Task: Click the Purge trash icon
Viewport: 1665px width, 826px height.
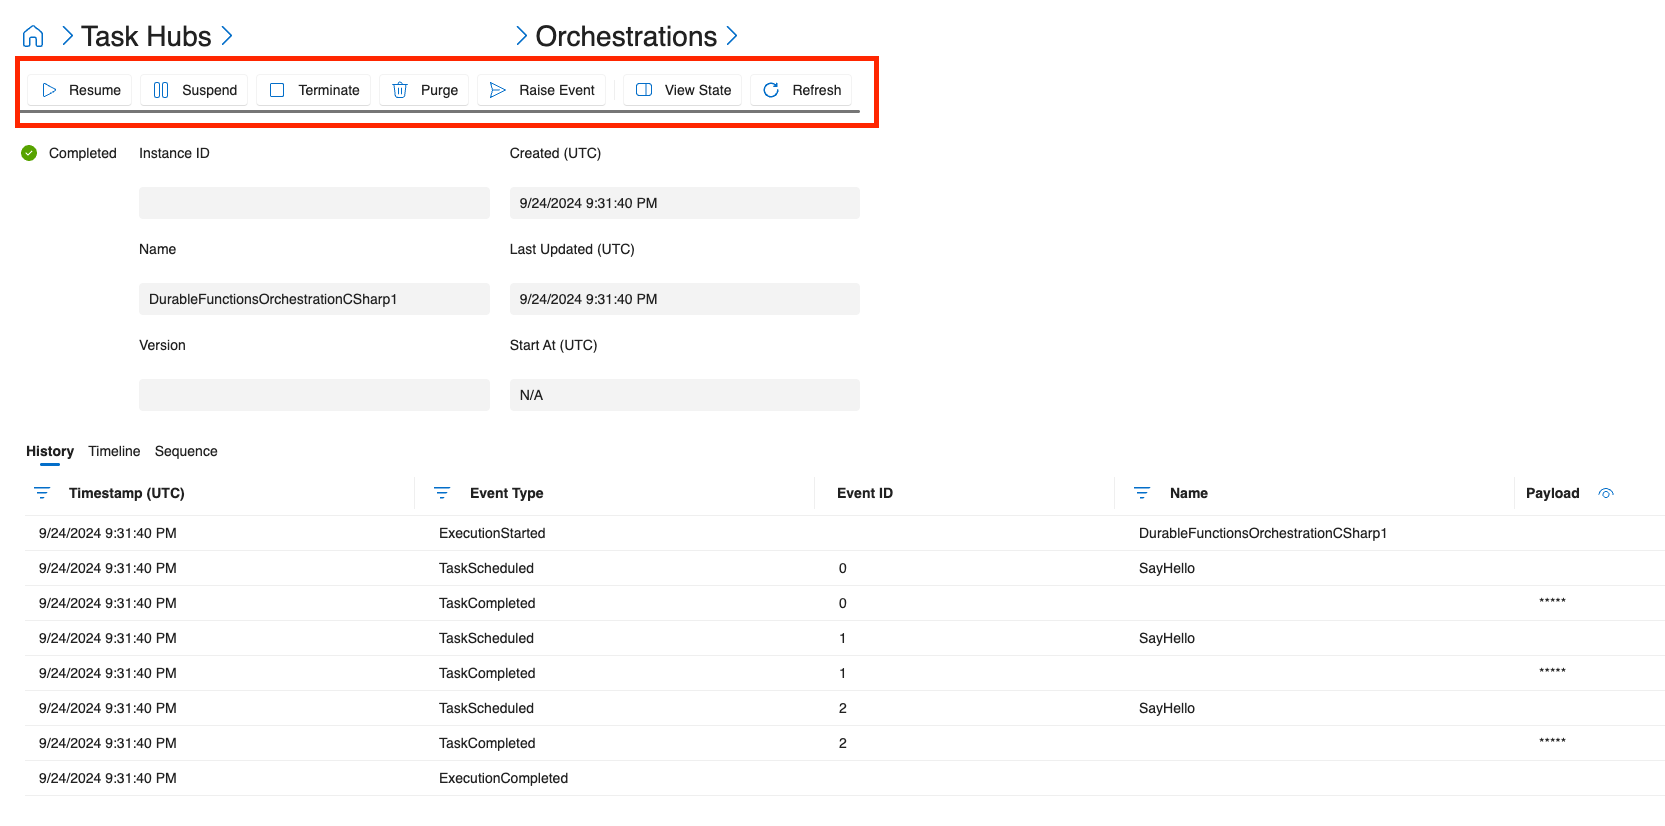Action: click(x=400, y=90)
